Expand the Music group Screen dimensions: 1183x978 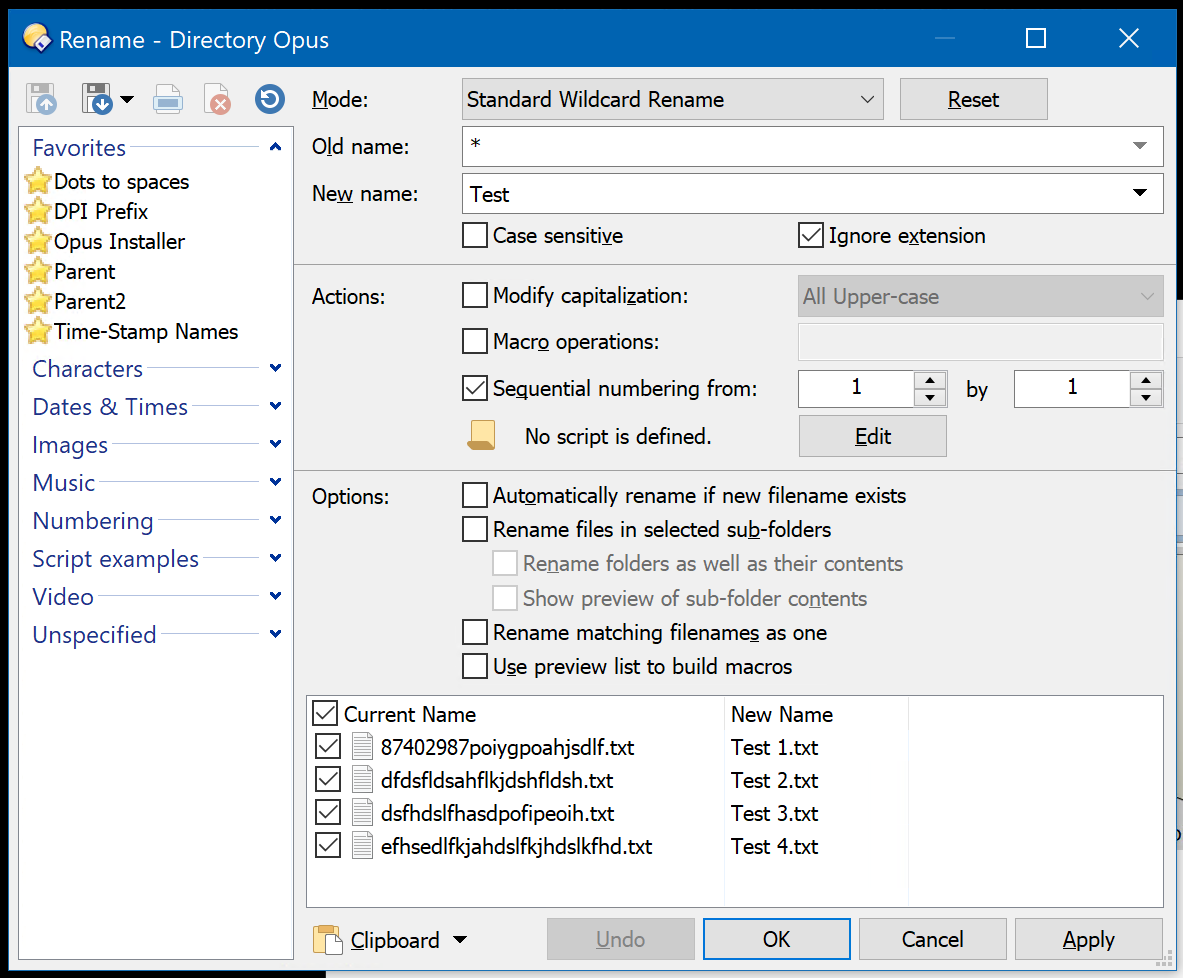(x=275, y=481)
